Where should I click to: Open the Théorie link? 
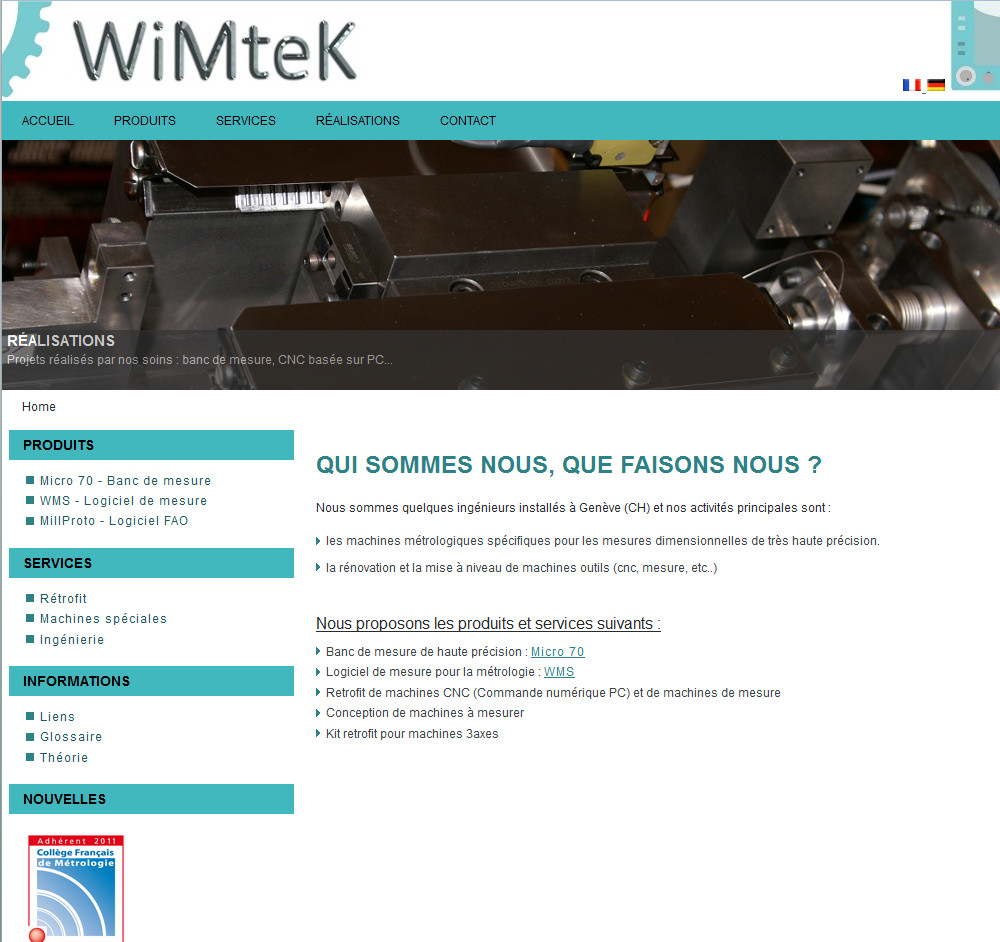pos(64,758)
